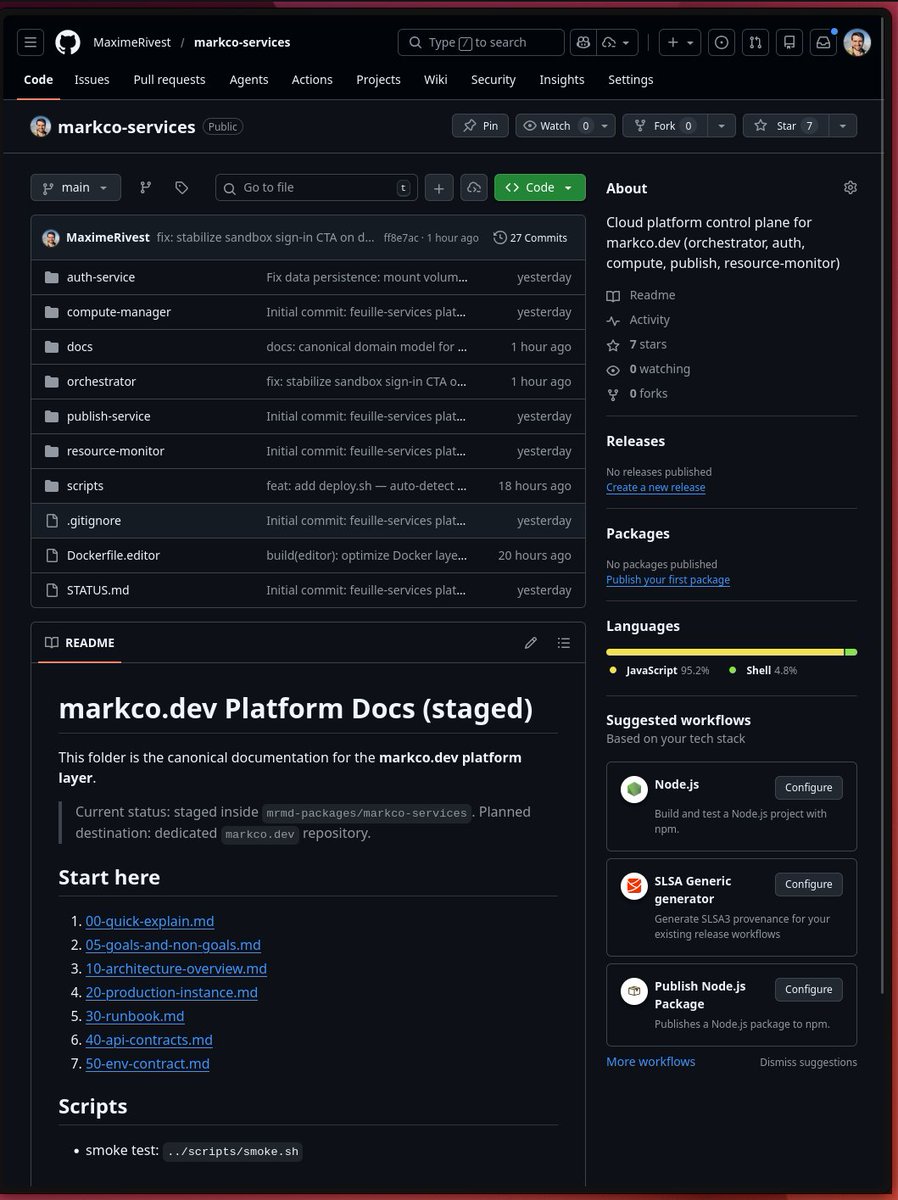
Task: Open the orchestrator folder
Action: (x=101, y=382)
